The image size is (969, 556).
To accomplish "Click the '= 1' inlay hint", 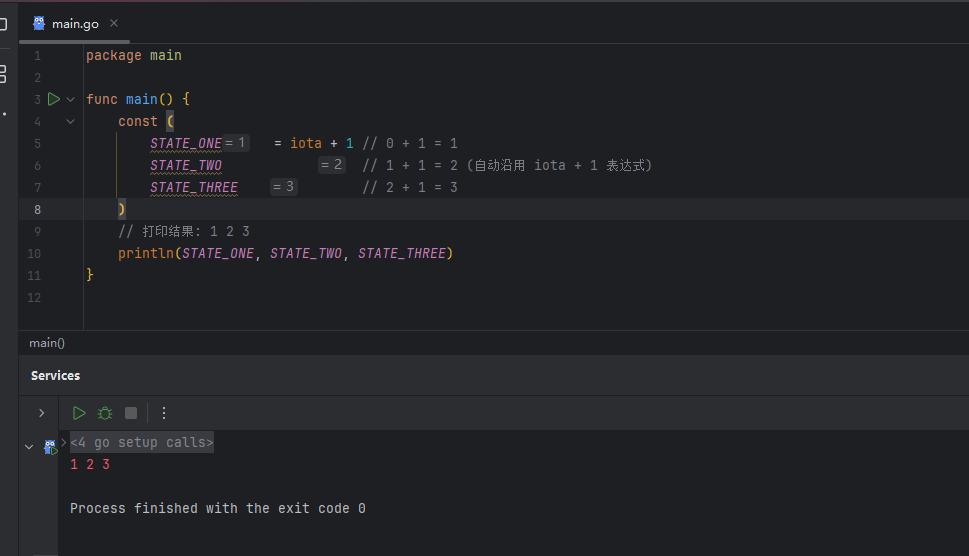I will click(235, 143).
